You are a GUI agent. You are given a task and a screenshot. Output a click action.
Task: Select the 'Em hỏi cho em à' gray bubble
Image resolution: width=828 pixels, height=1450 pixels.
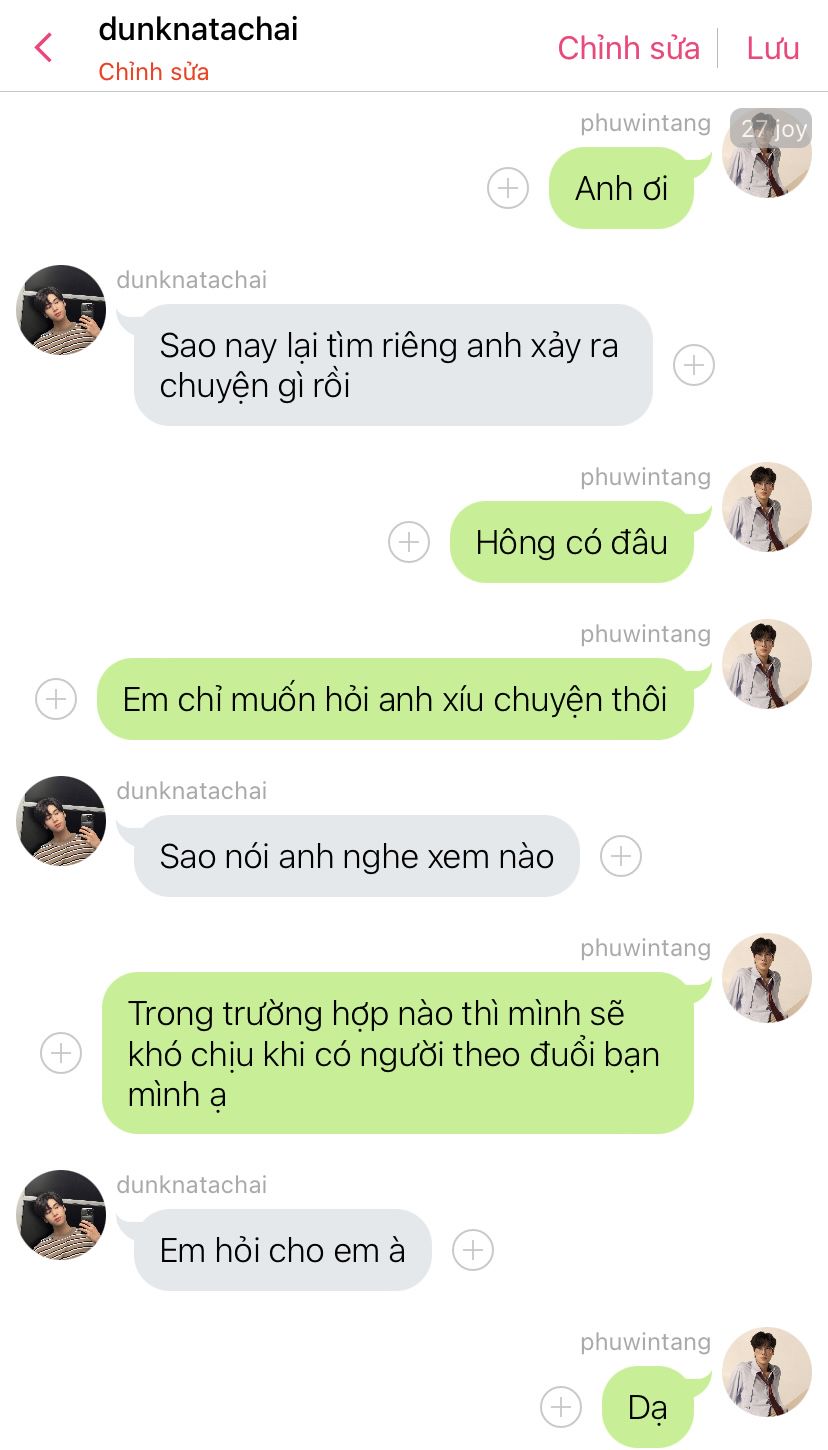282,1250
